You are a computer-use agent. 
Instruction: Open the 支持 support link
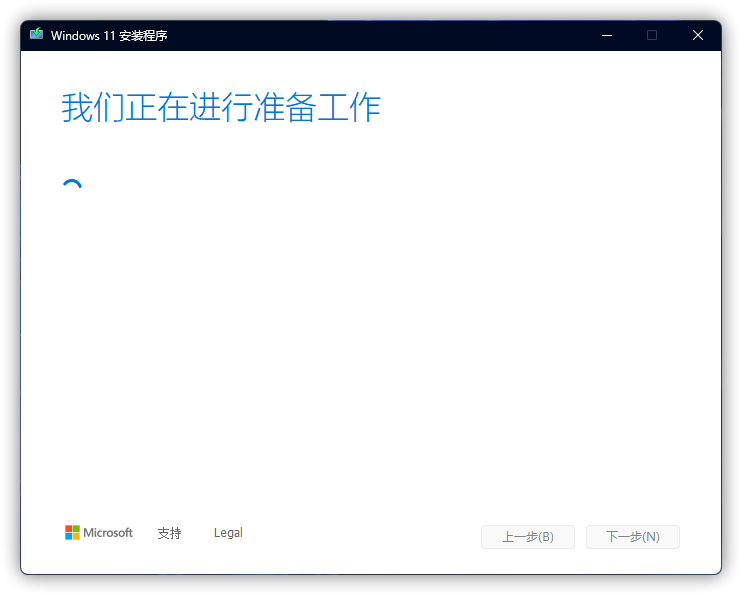pos(169,533)
